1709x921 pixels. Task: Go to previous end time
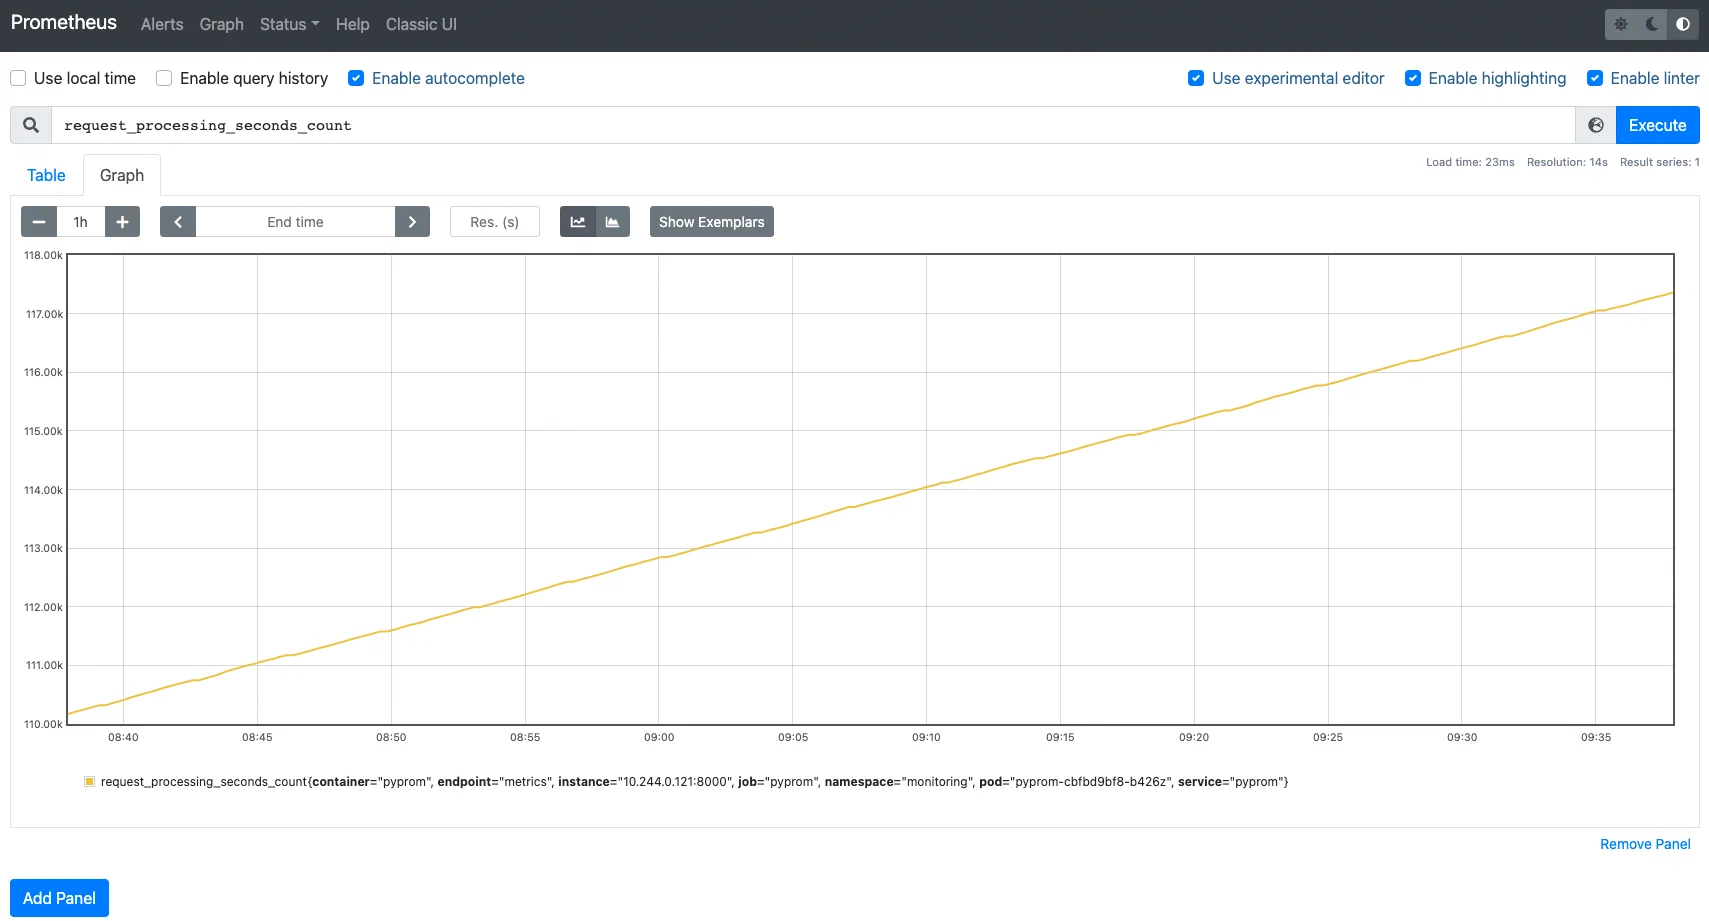click(178, 222)
